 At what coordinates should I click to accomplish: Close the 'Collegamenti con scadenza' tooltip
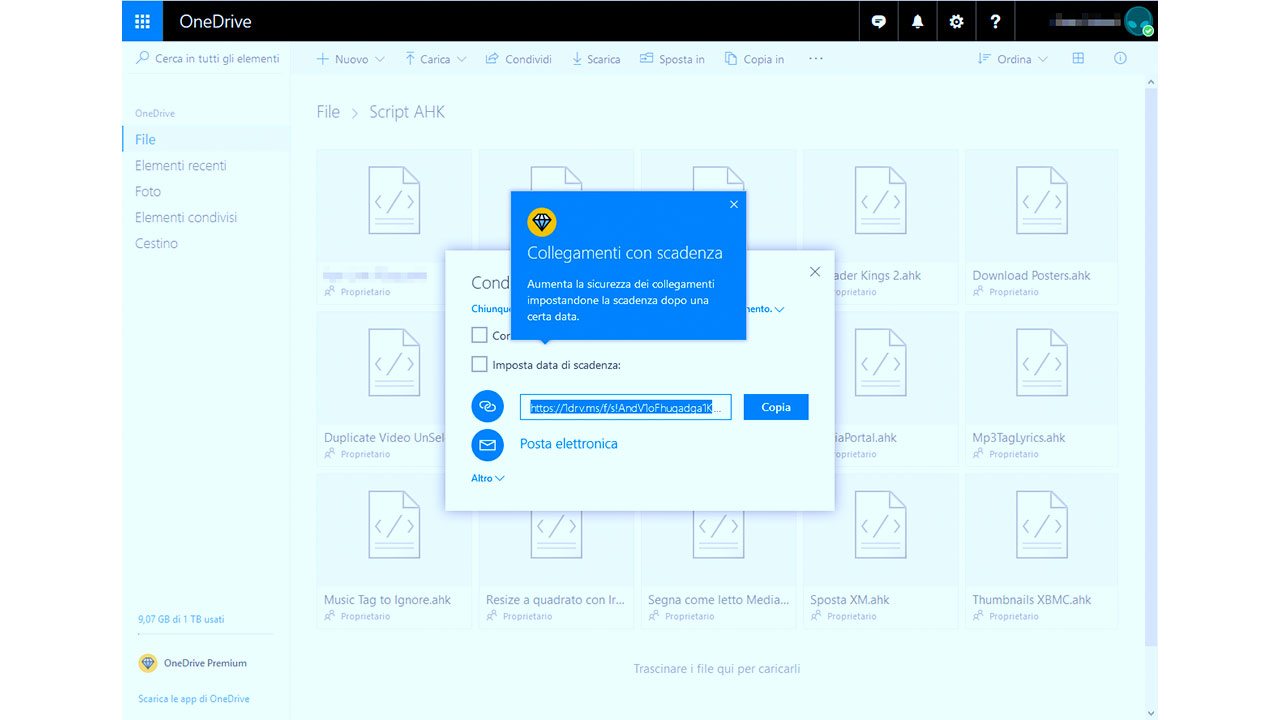pyautogui.click(x=734, y=204)
